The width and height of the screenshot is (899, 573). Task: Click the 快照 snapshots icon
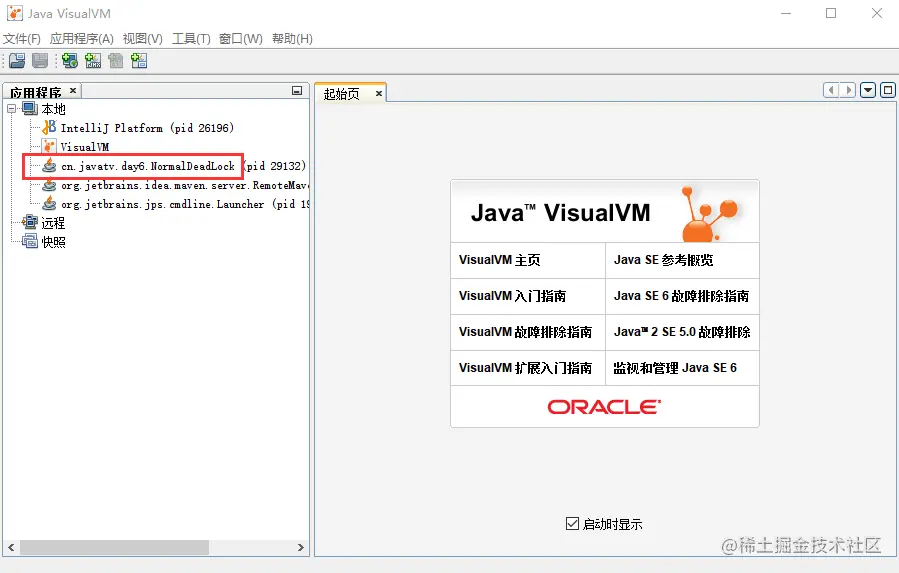pos(30,241)
